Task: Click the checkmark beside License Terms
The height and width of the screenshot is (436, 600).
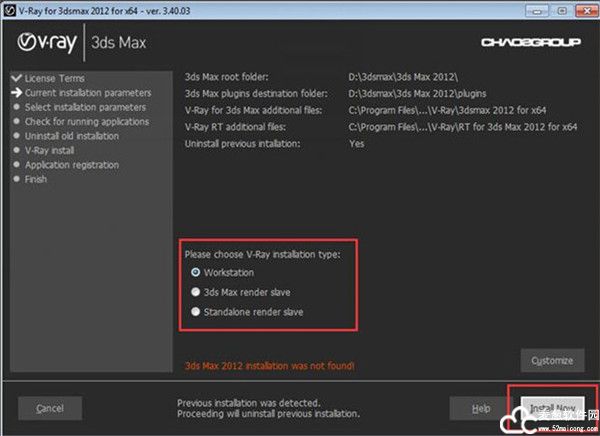Action: (x=15, y=78)
